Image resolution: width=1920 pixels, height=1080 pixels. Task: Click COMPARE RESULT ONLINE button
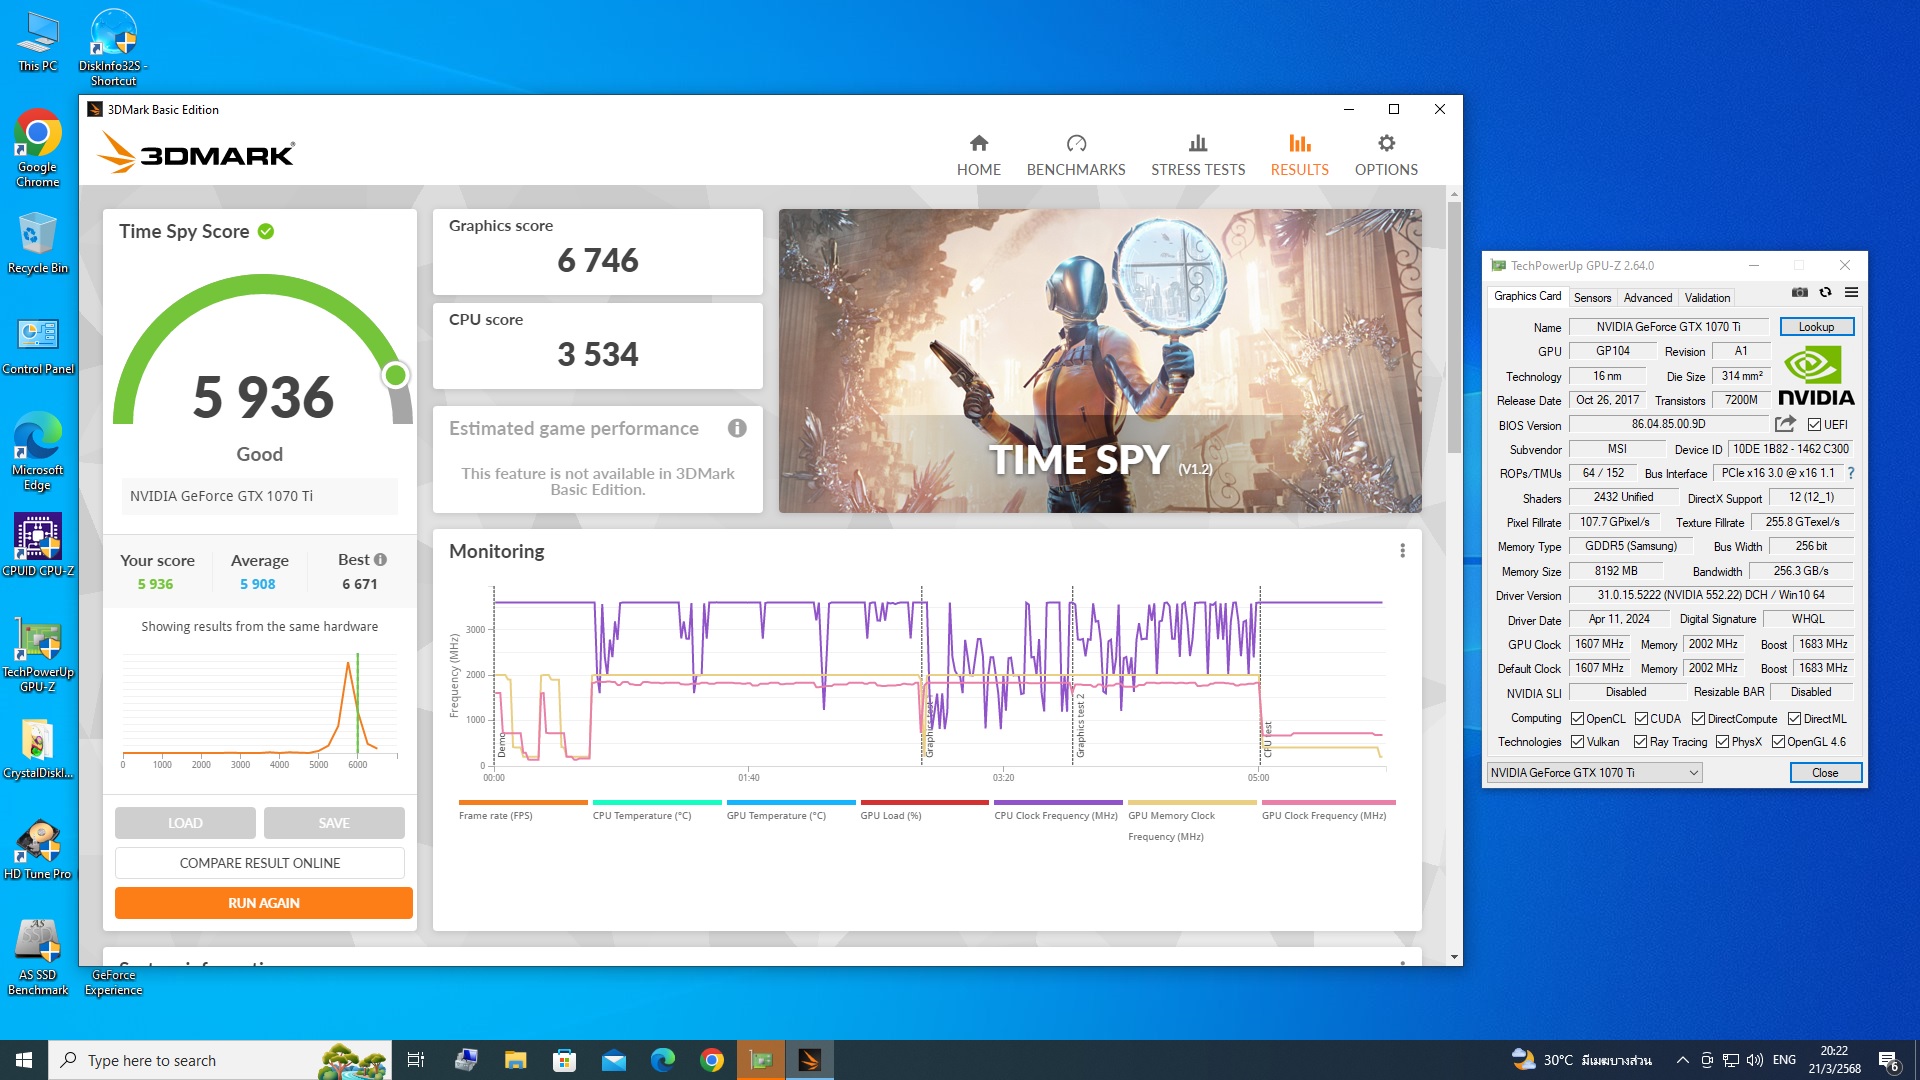pos(260,863)
